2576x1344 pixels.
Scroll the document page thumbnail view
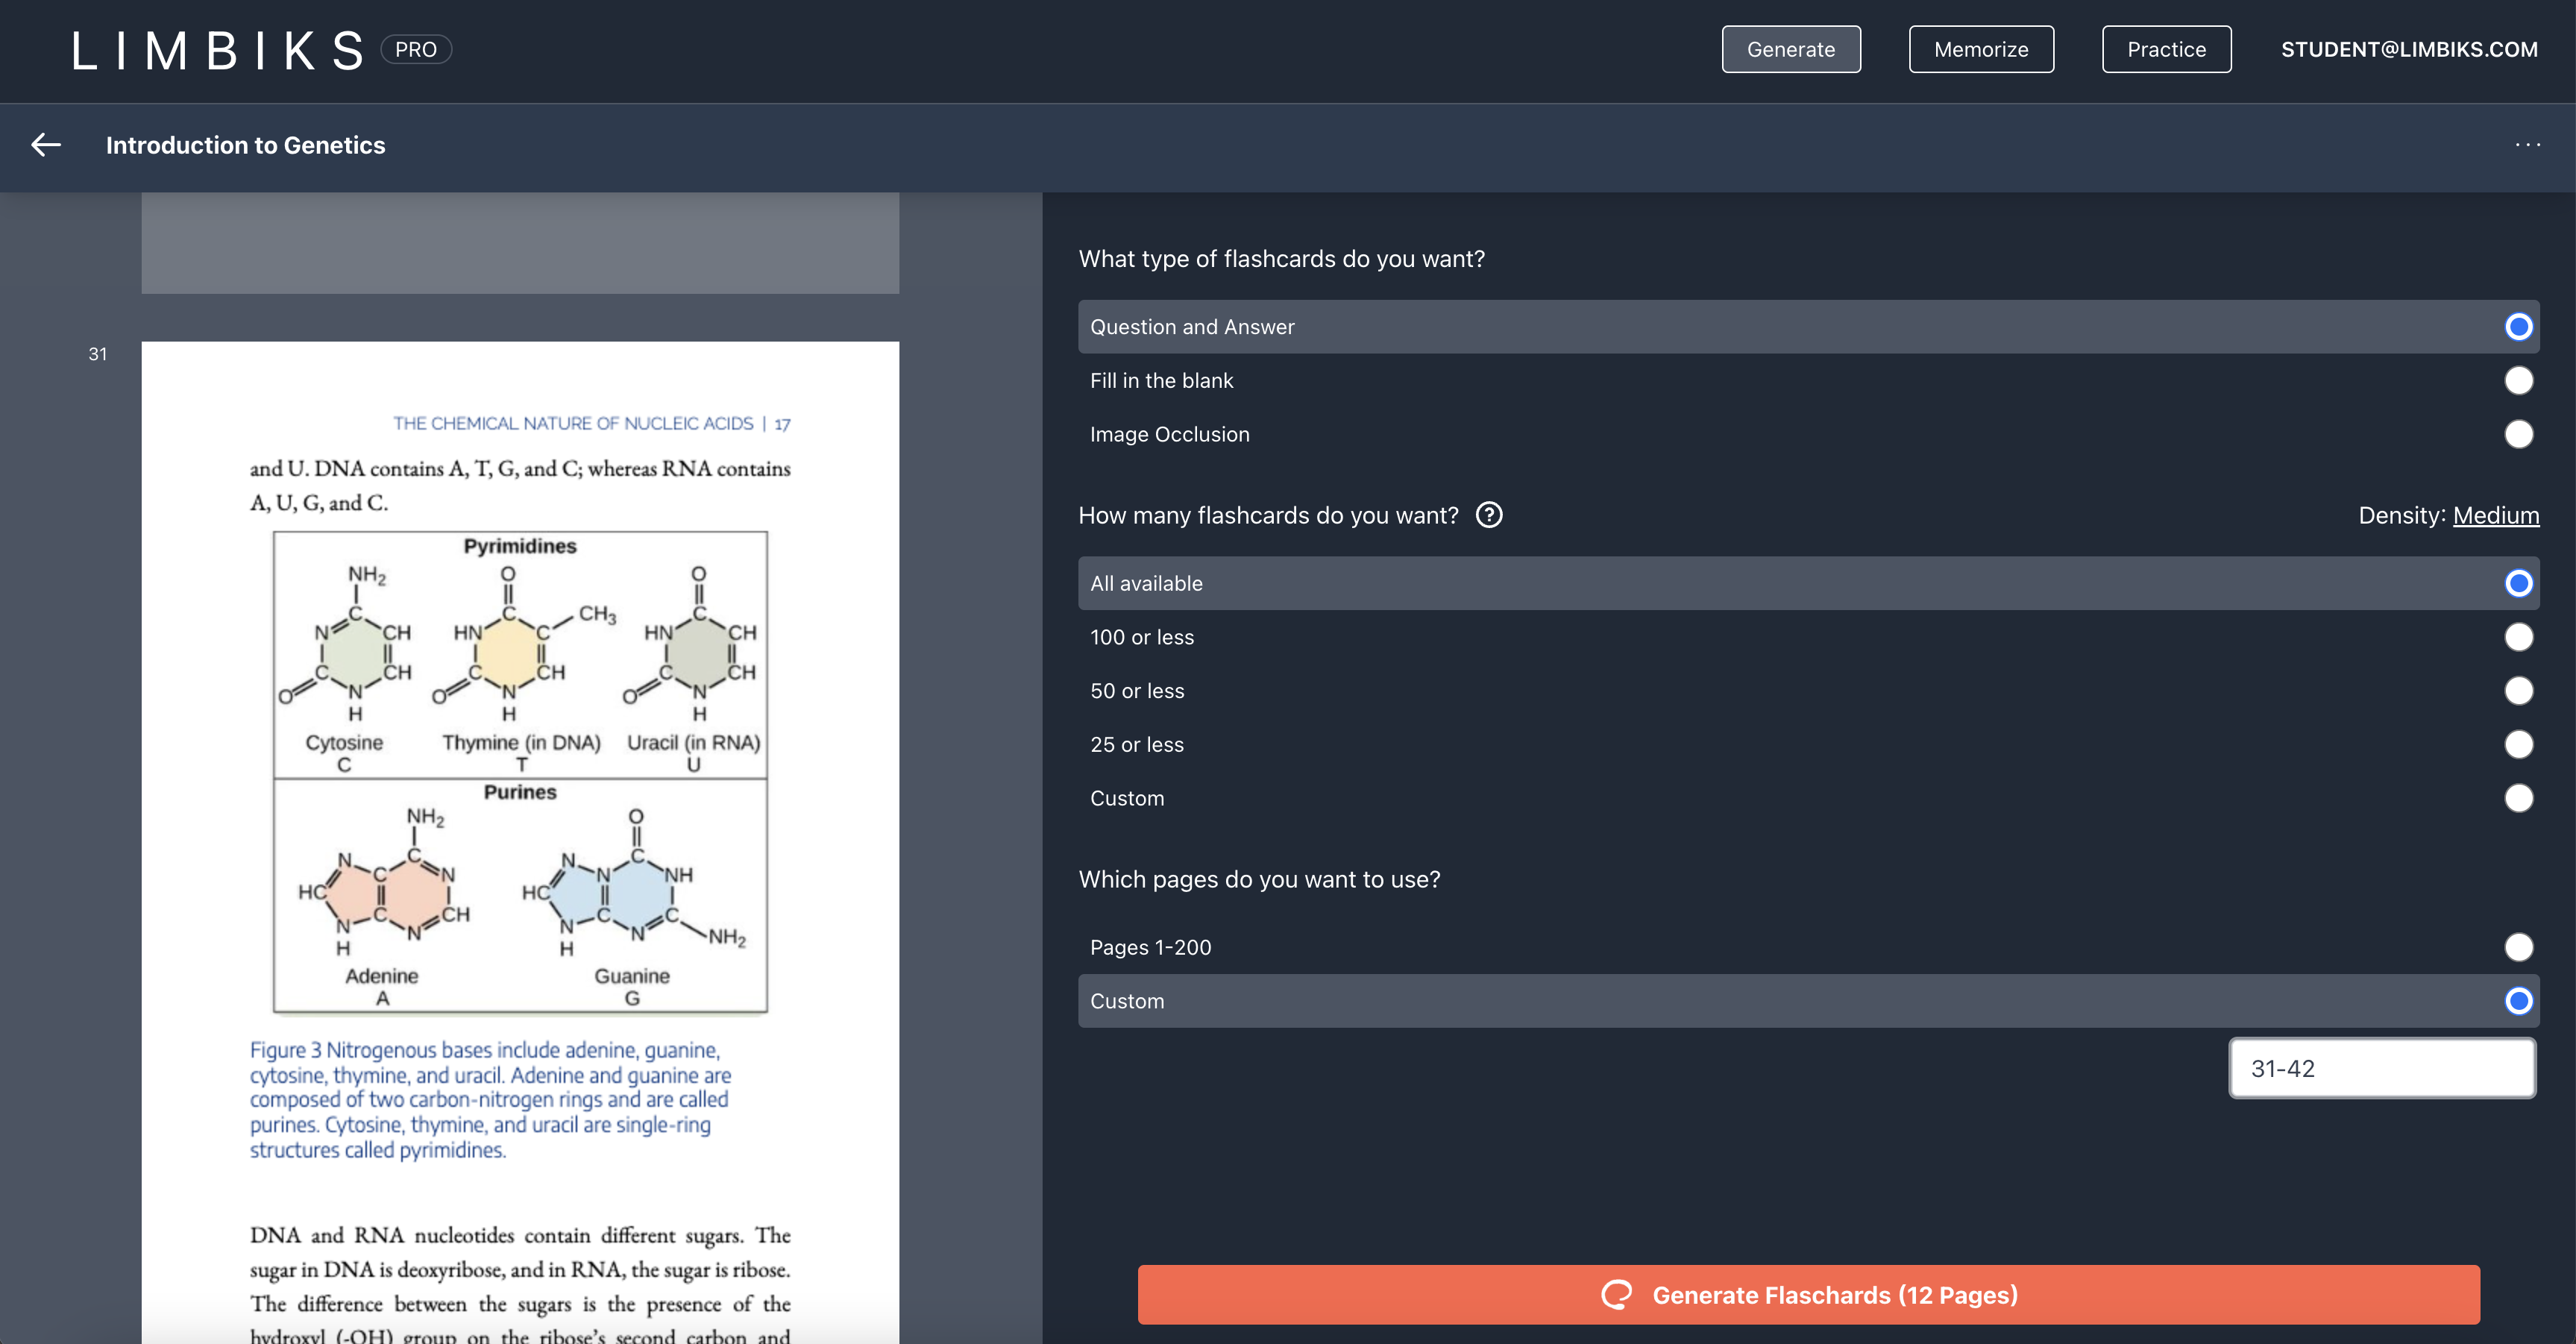[520, 768]
